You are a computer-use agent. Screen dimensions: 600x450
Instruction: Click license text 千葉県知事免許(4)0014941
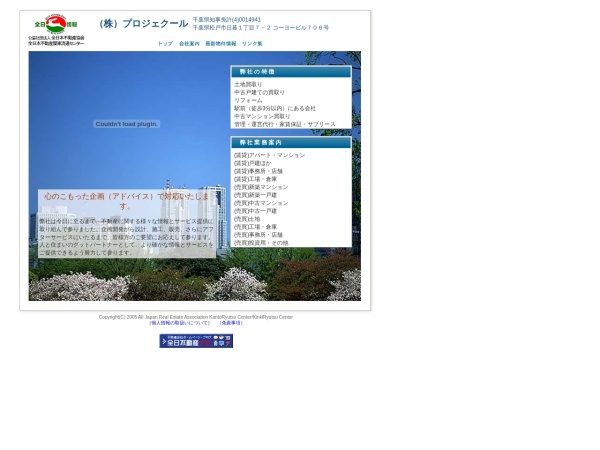click(x=227, y=20)
